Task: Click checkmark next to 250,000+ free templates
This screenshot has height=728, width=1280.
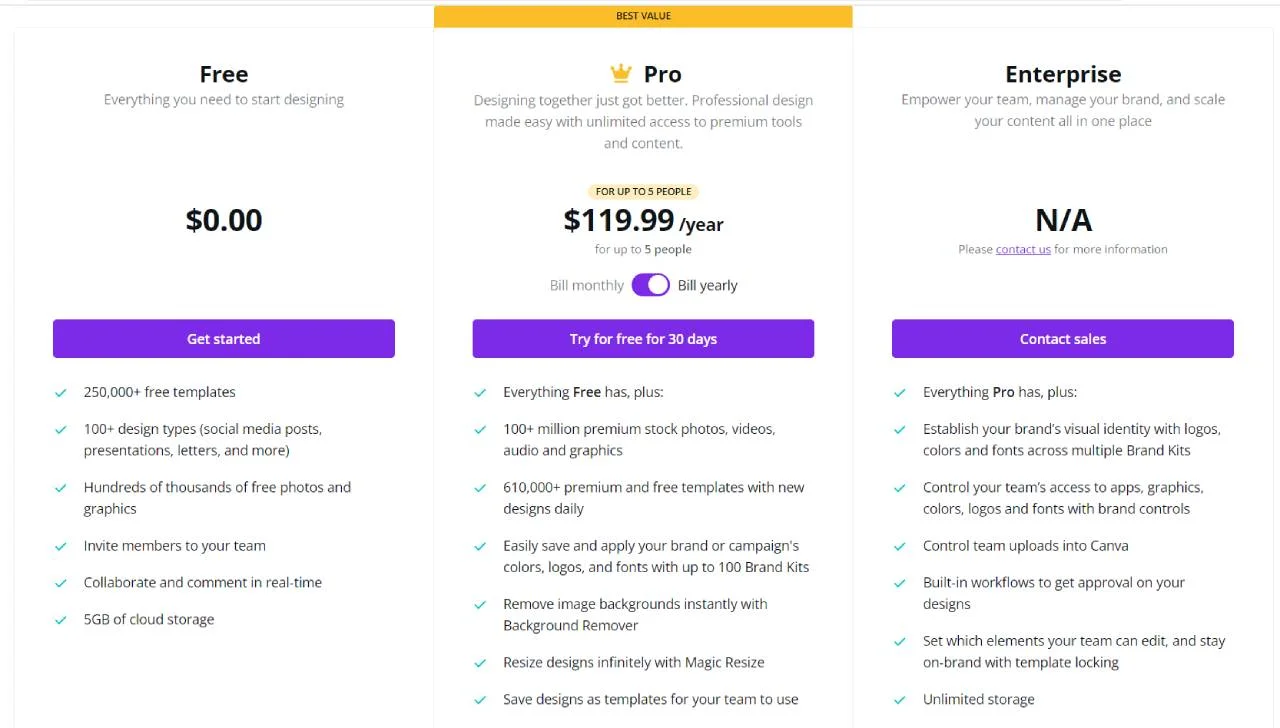Action: [x=61, y=393]
